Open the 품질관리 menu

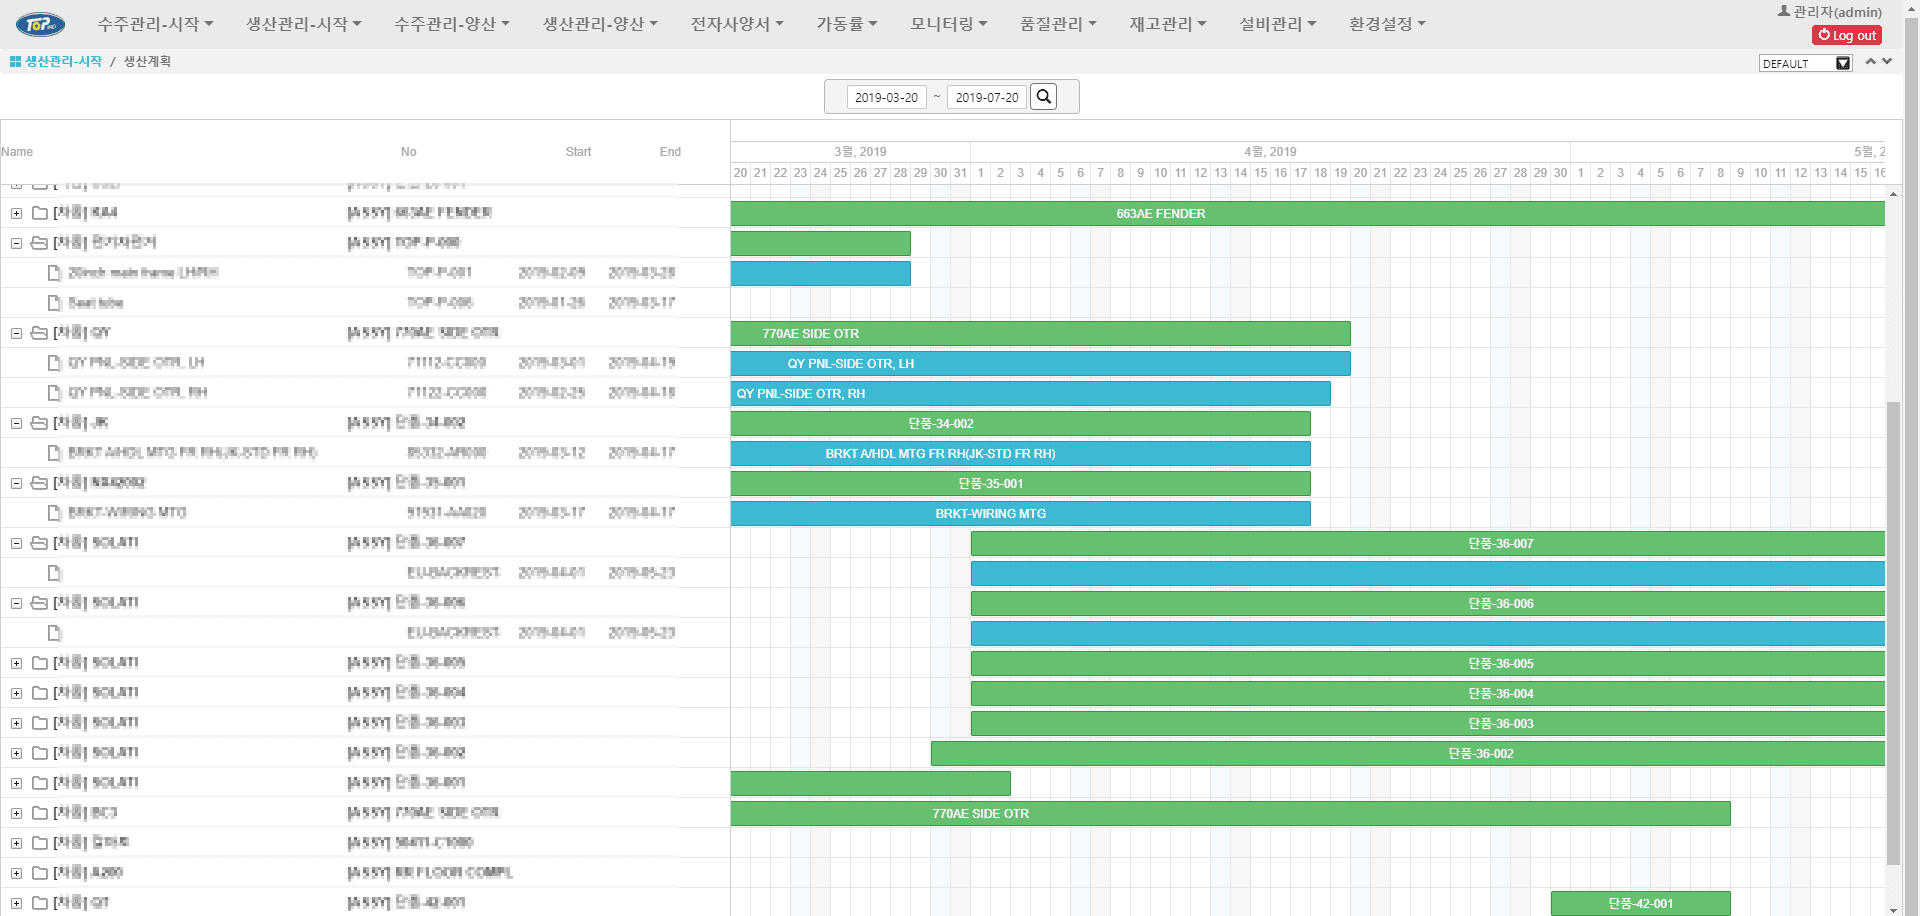point(1058,23)
